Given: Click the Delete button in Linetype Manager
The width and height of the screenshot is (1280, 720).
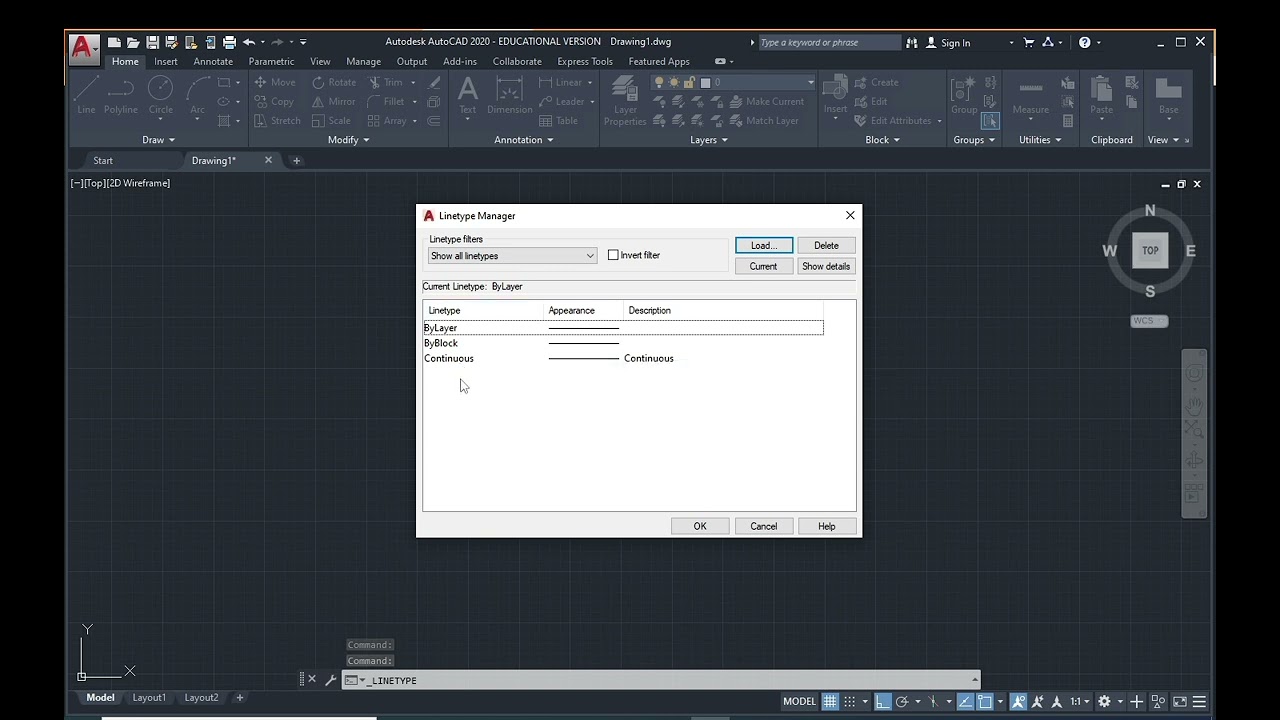Looking at the screenshot, I should pos(826,245).
